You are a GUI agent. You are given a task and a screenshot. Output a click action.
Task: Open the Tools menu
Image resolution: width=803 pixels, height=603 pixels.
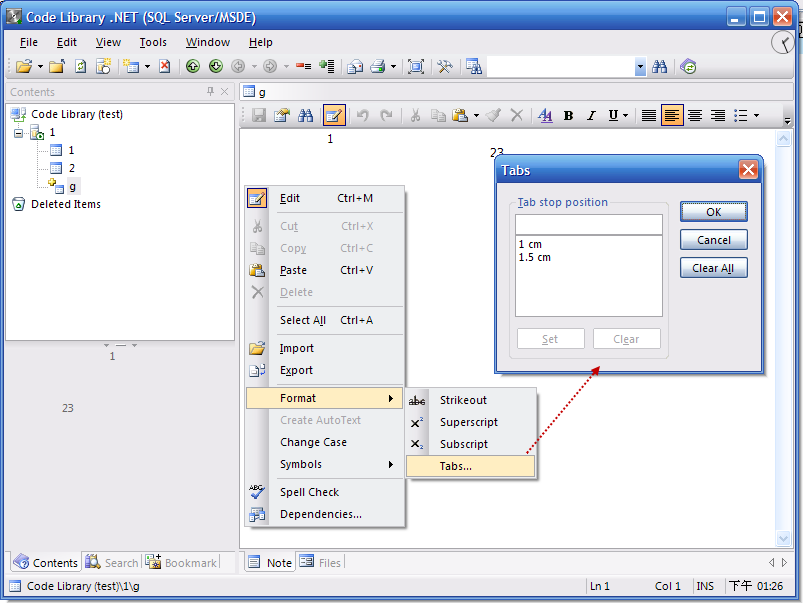tap(153, 42)
